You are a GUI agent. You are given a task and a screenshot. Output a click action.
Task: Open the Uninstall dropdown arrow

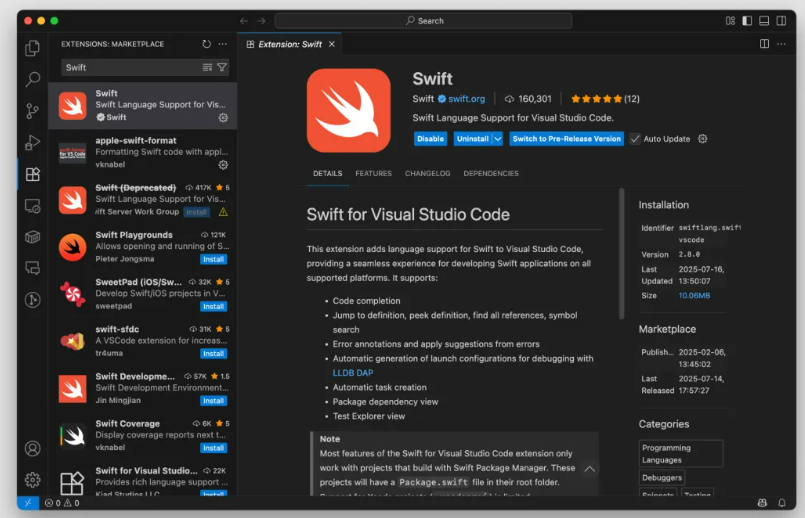(497, 139)
